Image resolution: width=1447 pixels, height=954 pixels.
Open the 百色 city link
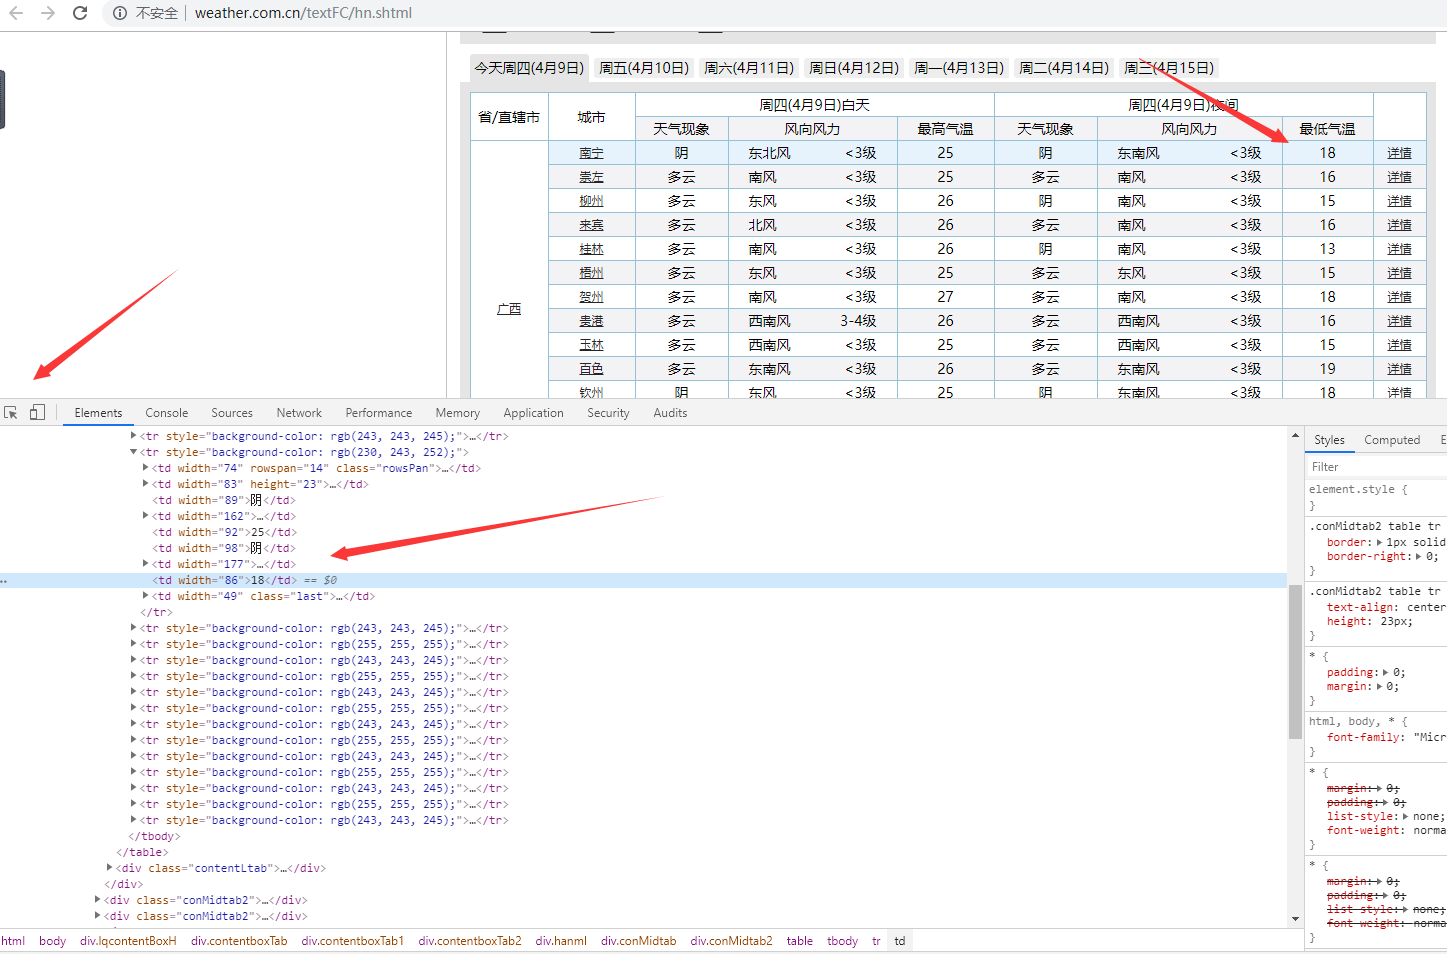[591, 369]
